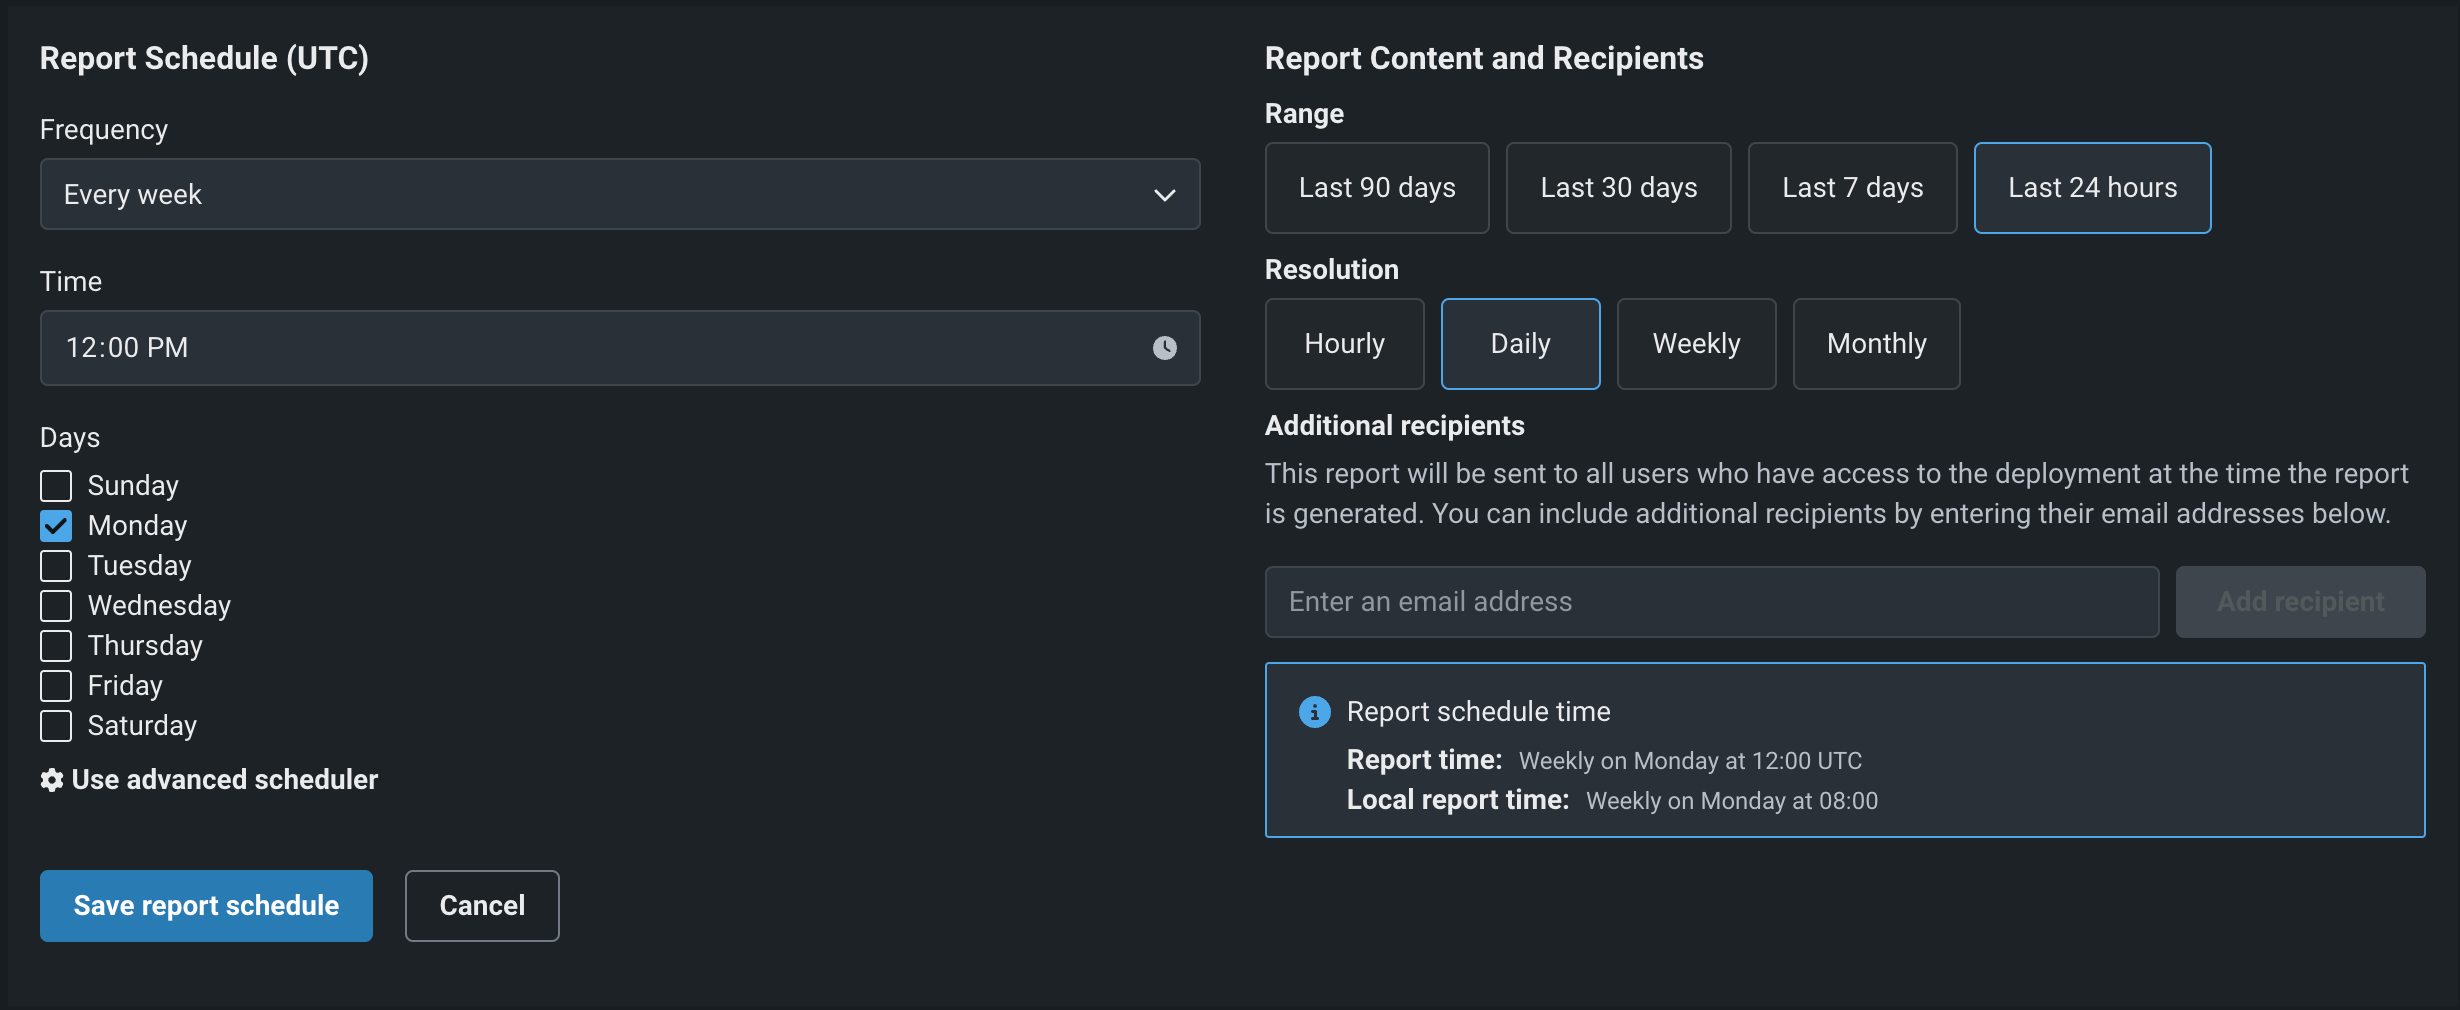Image resolution: width=2460 pixels, height=1010 pixels.
Task: Set resolution to Hourly
Action: (x=1344, y=344)
